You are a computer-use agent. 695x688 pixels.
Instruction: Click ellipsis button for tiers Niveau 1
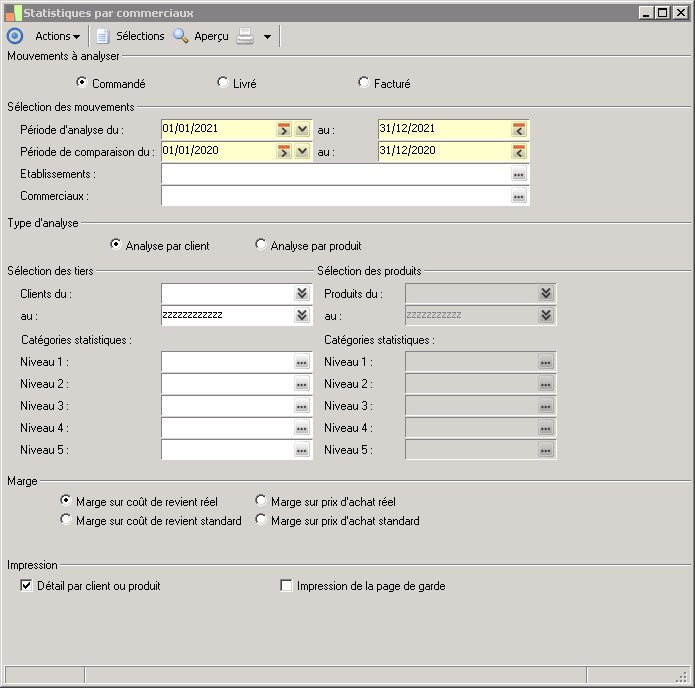tap(301, 362)
